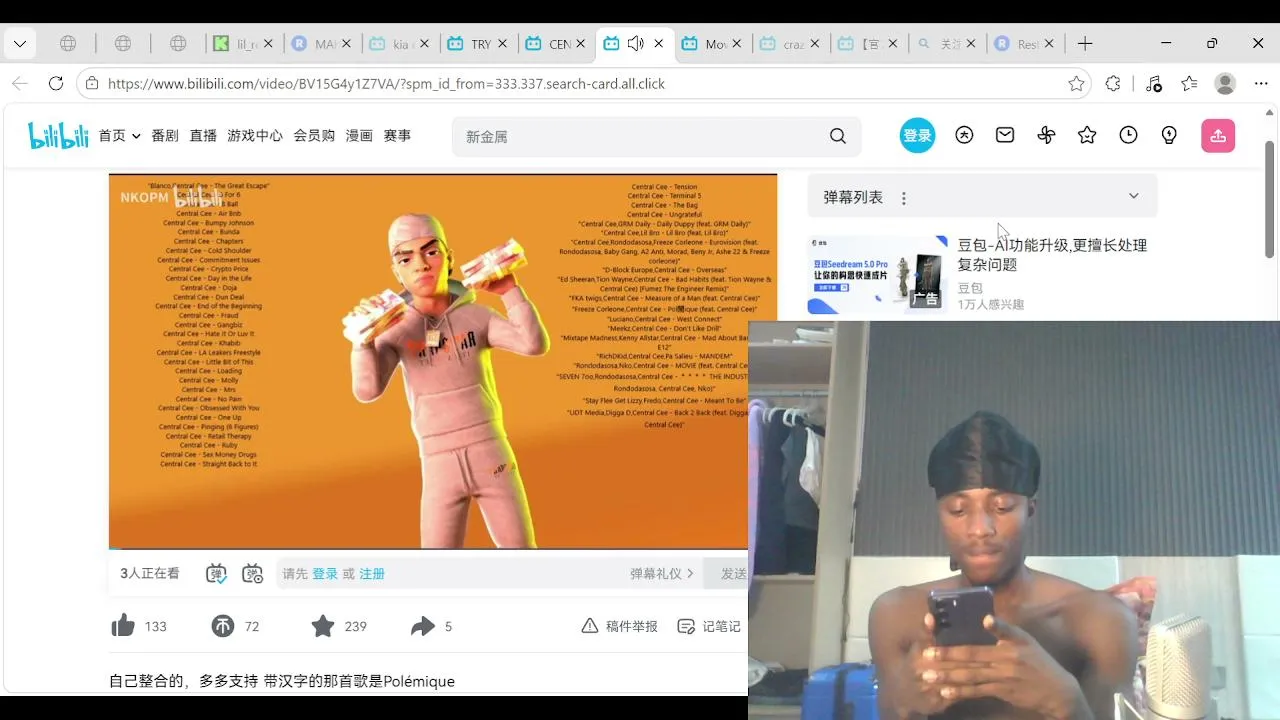Click the browser address bar URL

(386, 84)
